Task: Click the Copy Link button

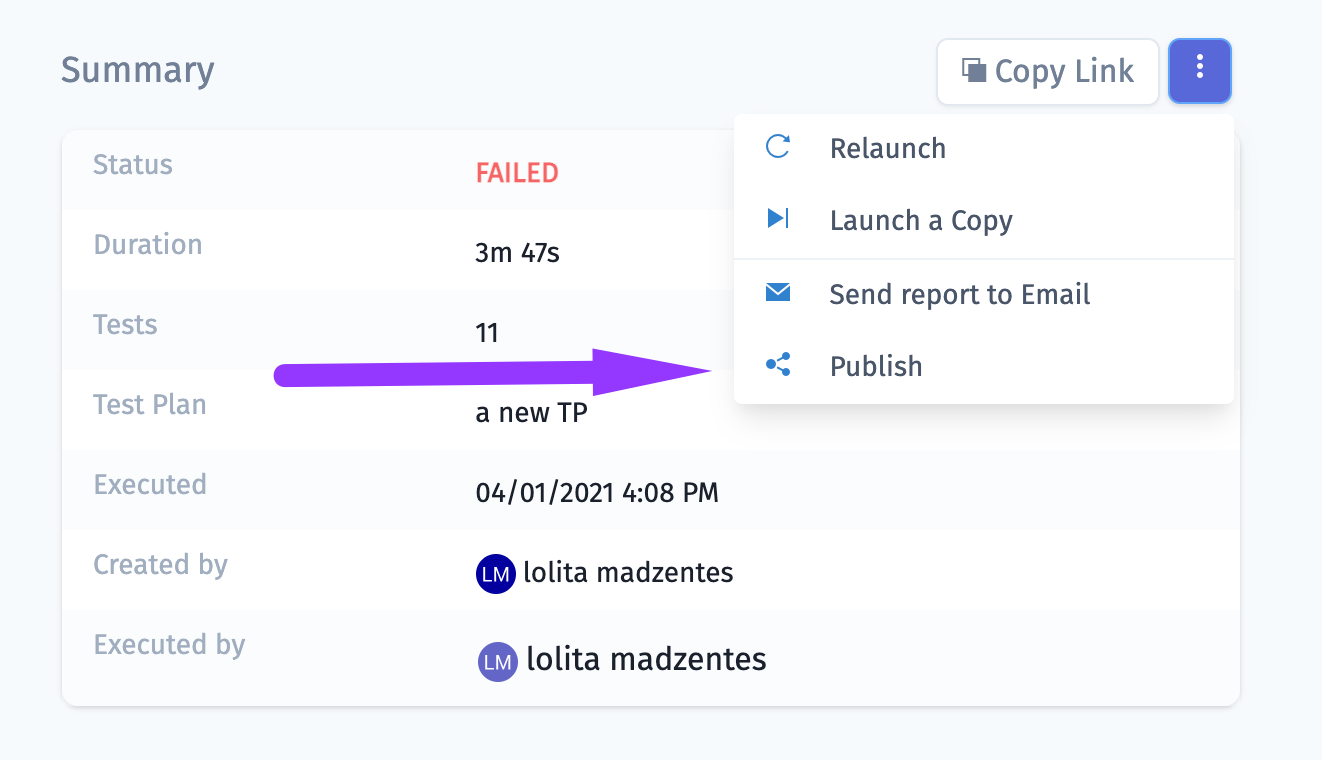Action: coord(1047,72)
